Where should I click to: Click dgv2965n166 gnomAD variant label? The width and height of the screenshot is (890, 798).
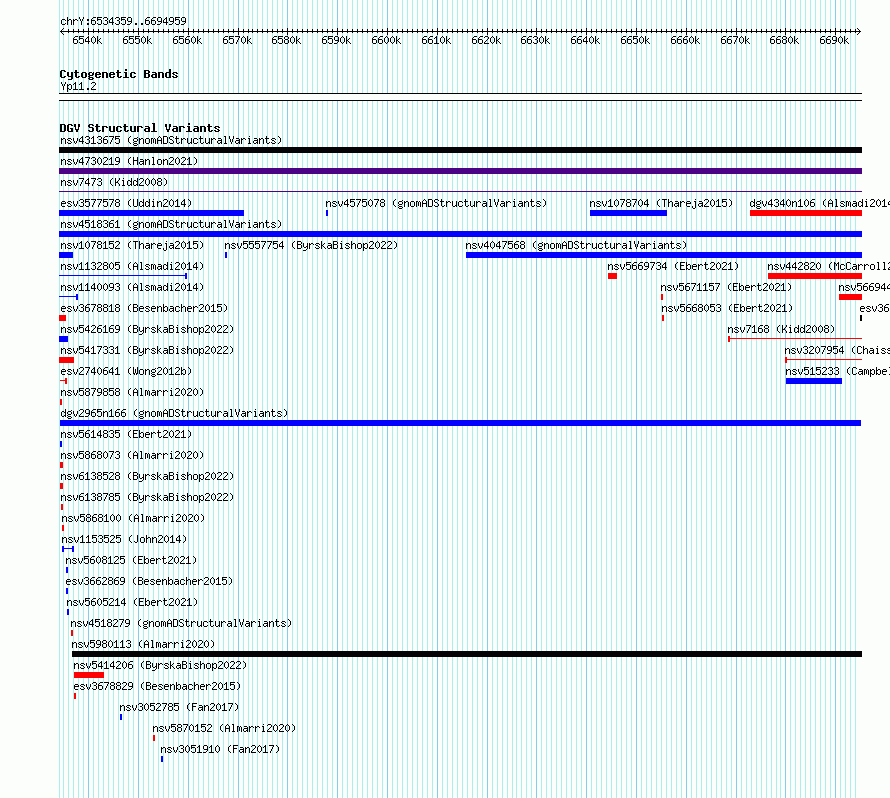click(x=174, y=413)
